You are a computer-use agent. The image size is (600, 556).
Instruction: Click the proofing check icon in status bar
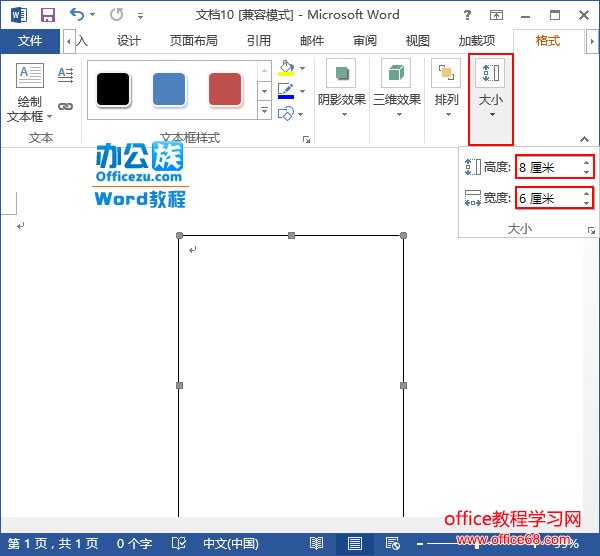point(178,543)
